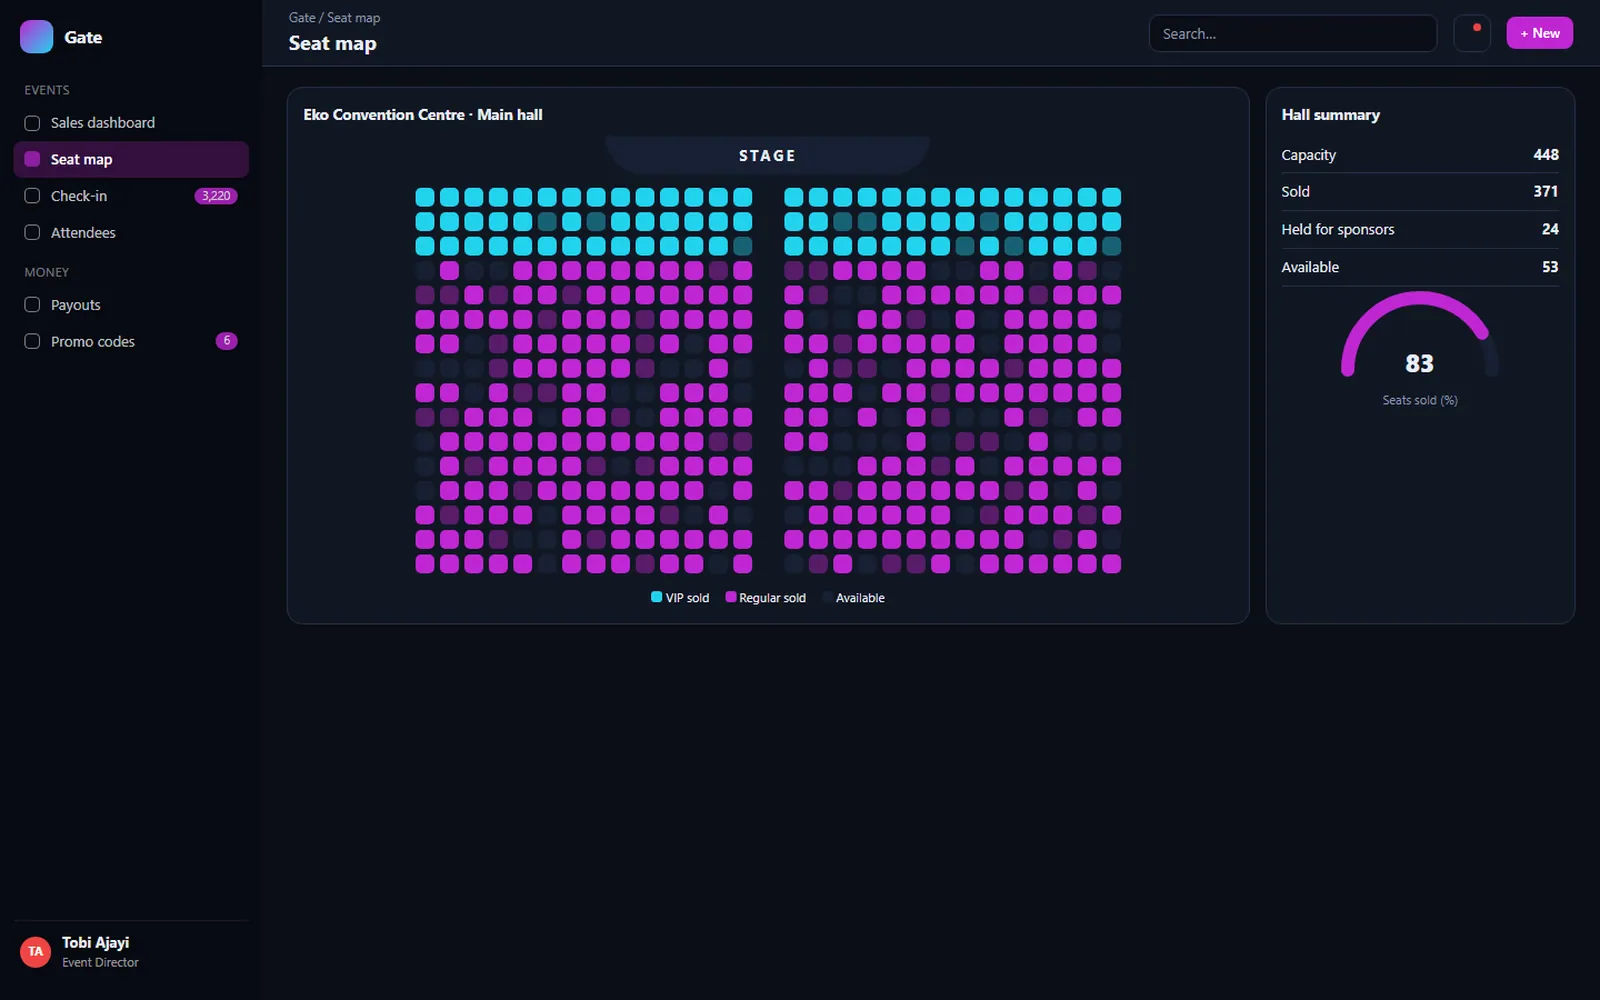Click the Attendees sidebar icon

[32, 232]
